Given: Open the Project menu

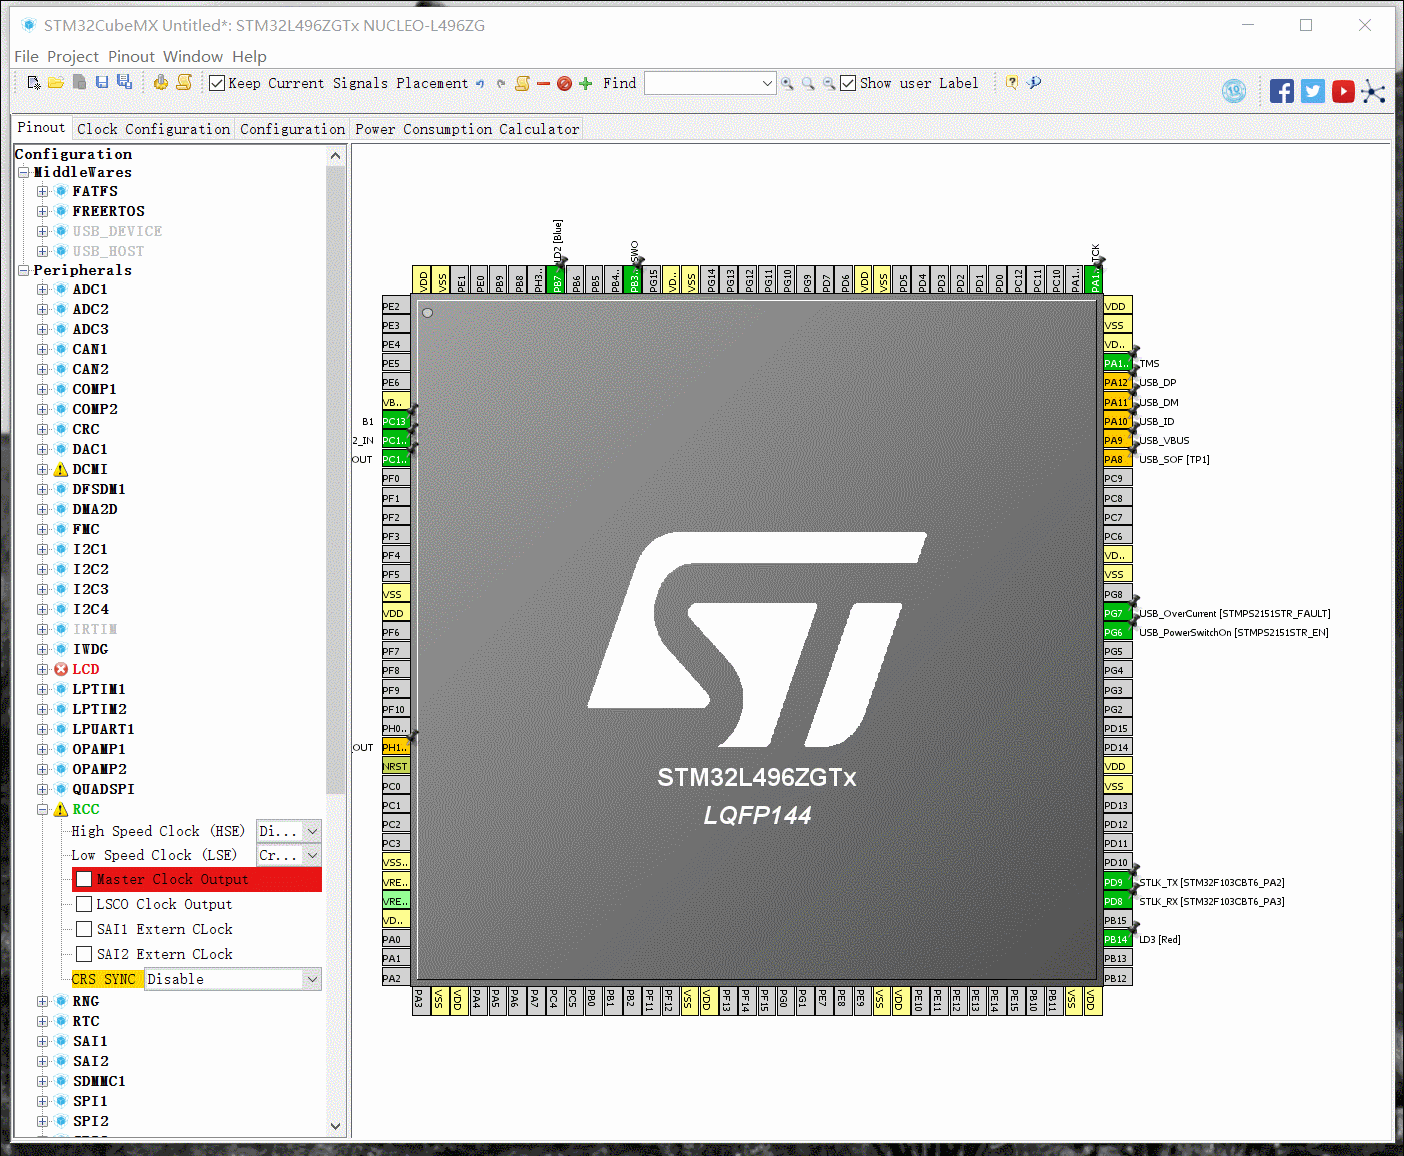Looking at the screenshot, I should tap(73, 57).
